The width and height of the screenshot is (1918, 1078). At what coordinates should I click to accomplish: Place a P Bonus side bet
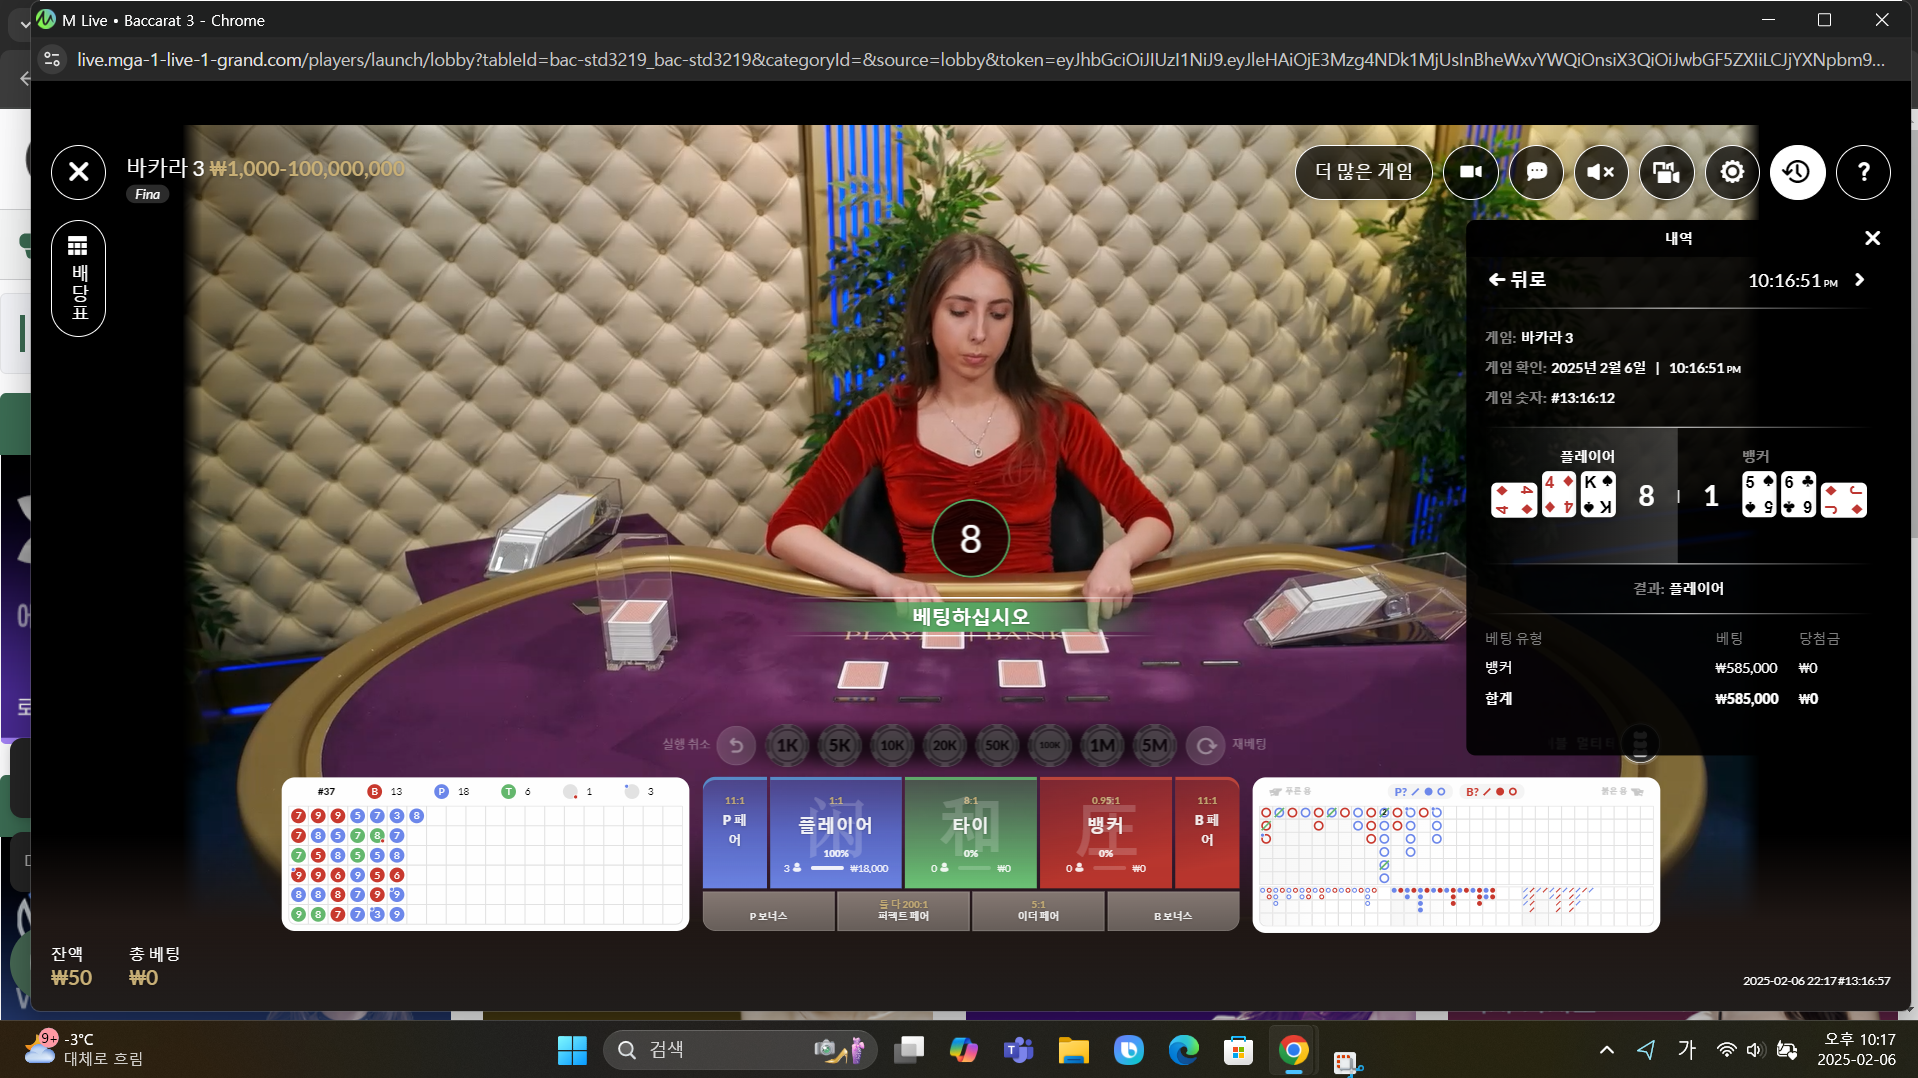click(x=769, y=912)
